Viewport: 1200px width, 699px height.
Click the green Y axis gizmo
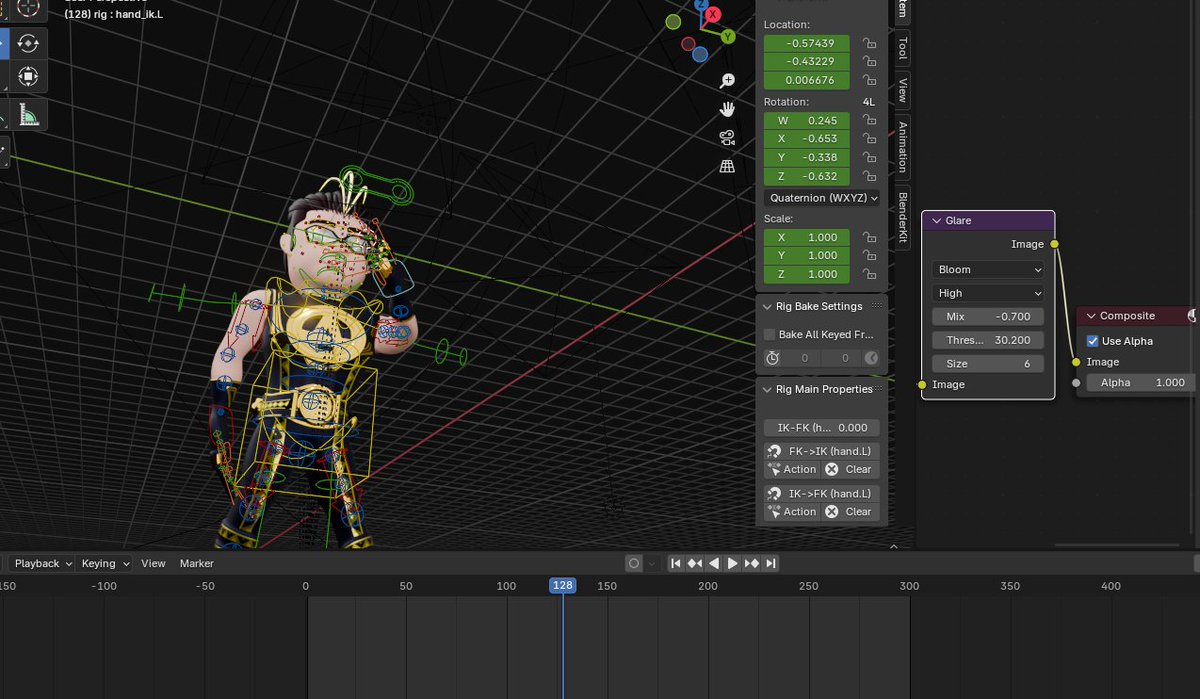coord(728,36)
